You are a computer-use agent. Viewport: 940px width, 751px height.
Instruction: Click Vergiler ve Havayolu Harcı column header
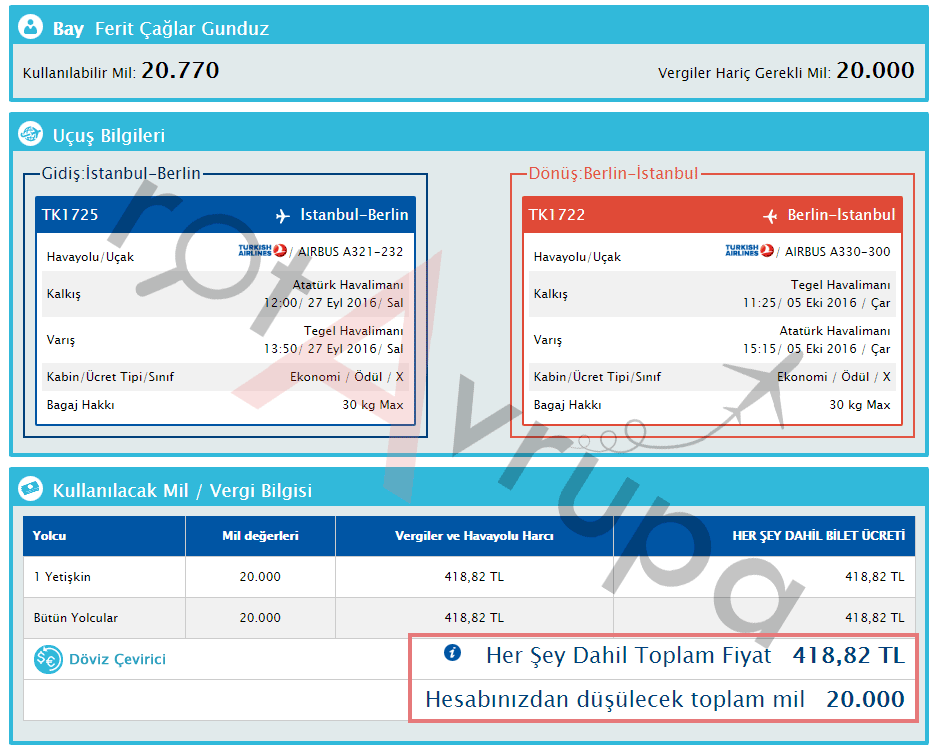474,536
